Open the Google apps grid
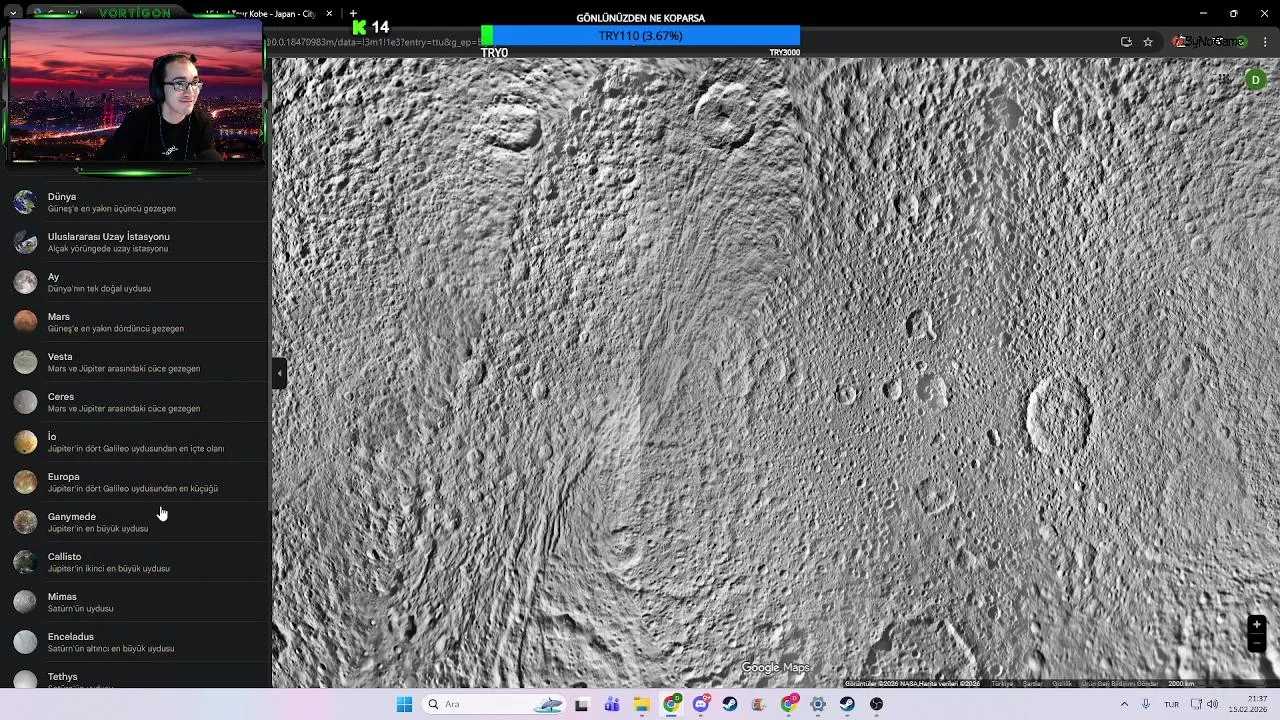The height and width of the screenshot is (720, 1280). click(1224, 79)
